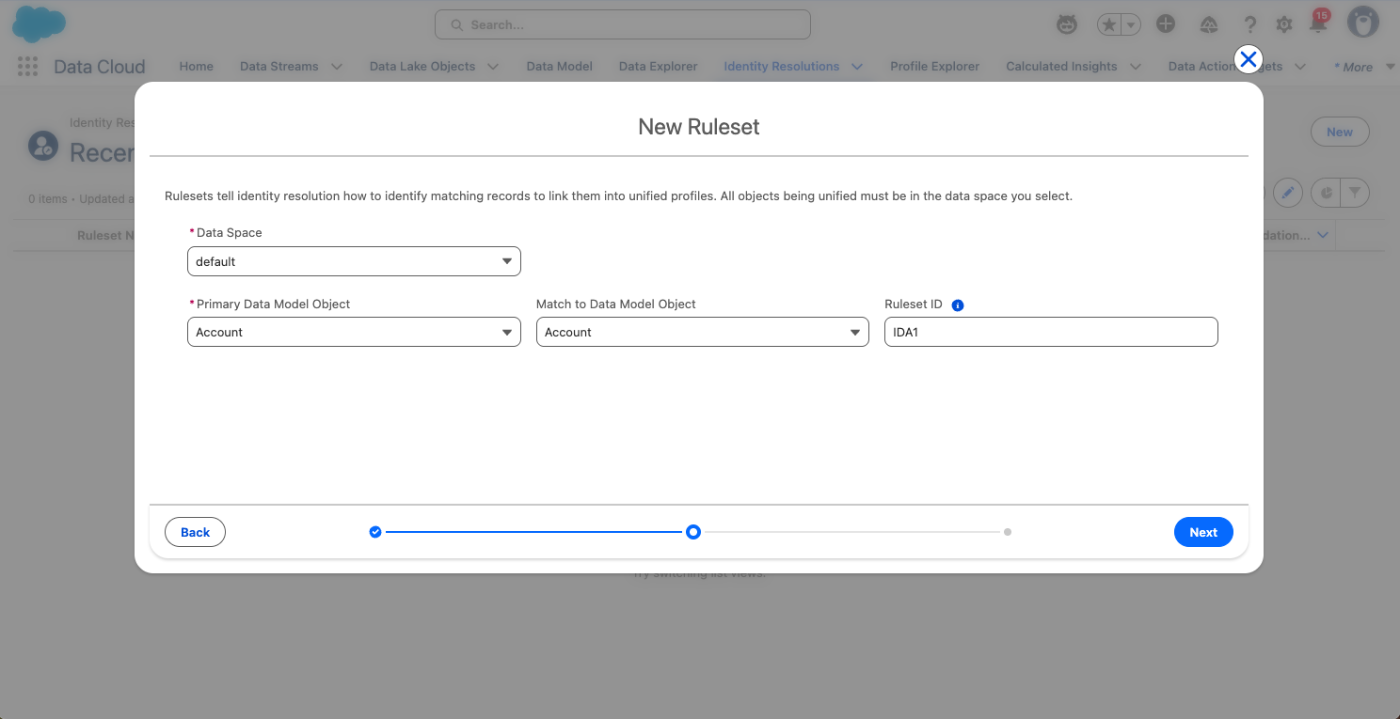The height and width of the screenshot is (719, 1400).
Task: Click the Data Cloud app name
Action: pos(99,67)
